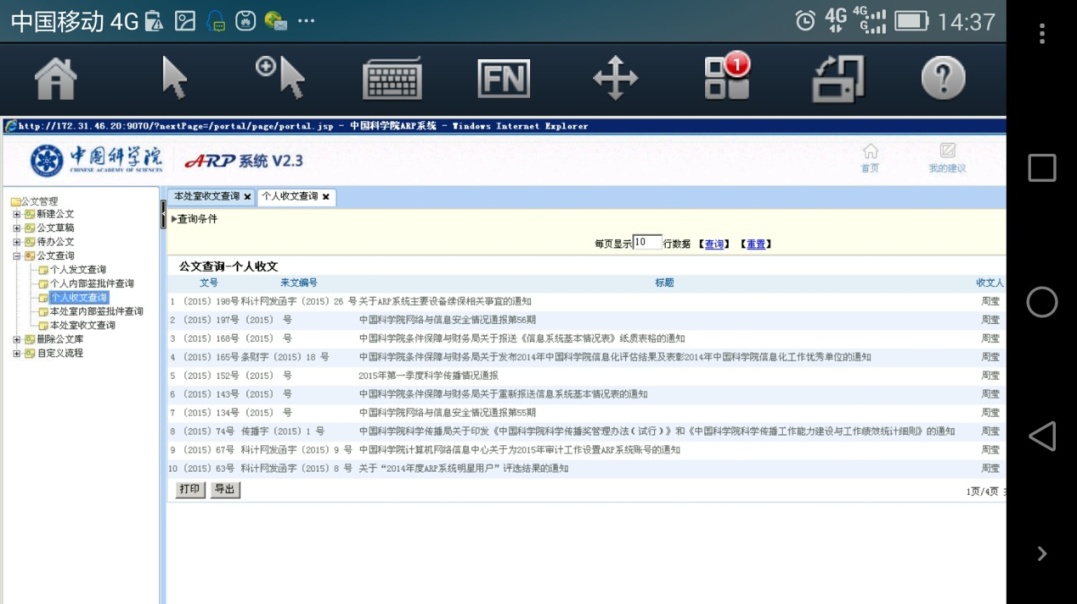Open row 2 网络与信息安全情况通报第56期
The image size is (1077, 604).
[x=447, y=320]
